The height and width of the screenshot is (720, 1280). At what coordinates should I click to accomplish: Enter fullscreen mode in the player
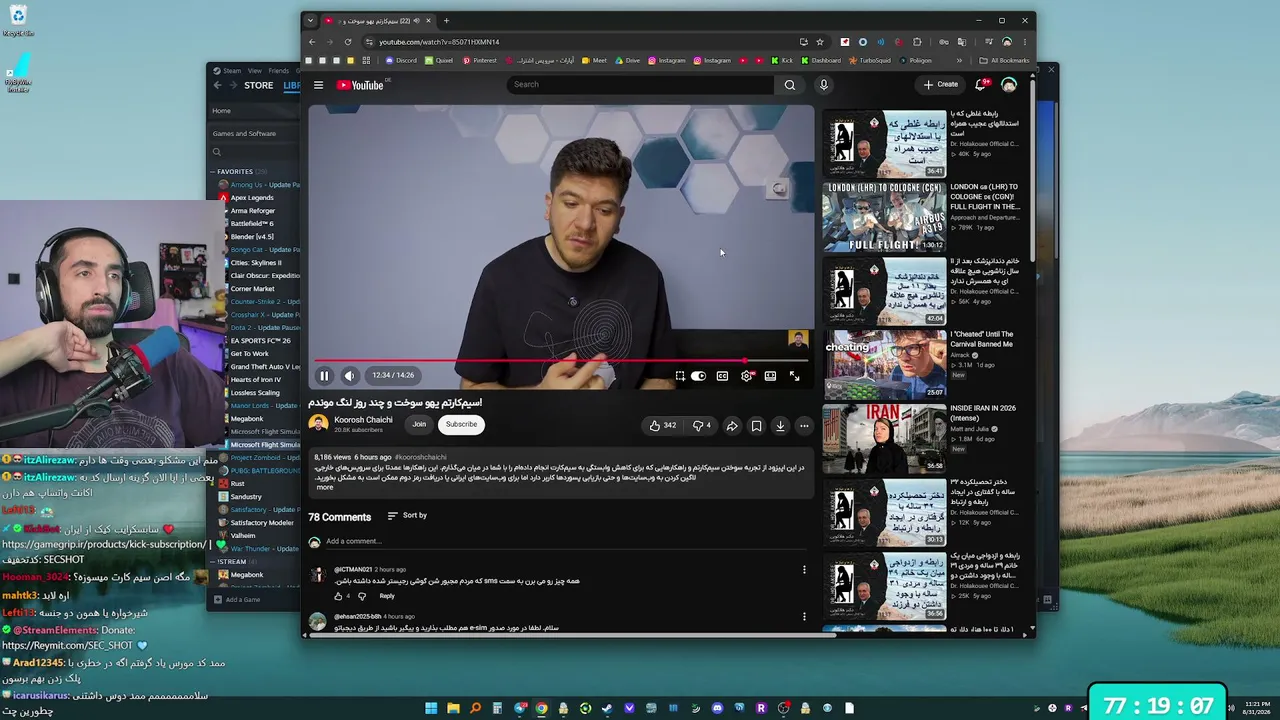point(794,376)
